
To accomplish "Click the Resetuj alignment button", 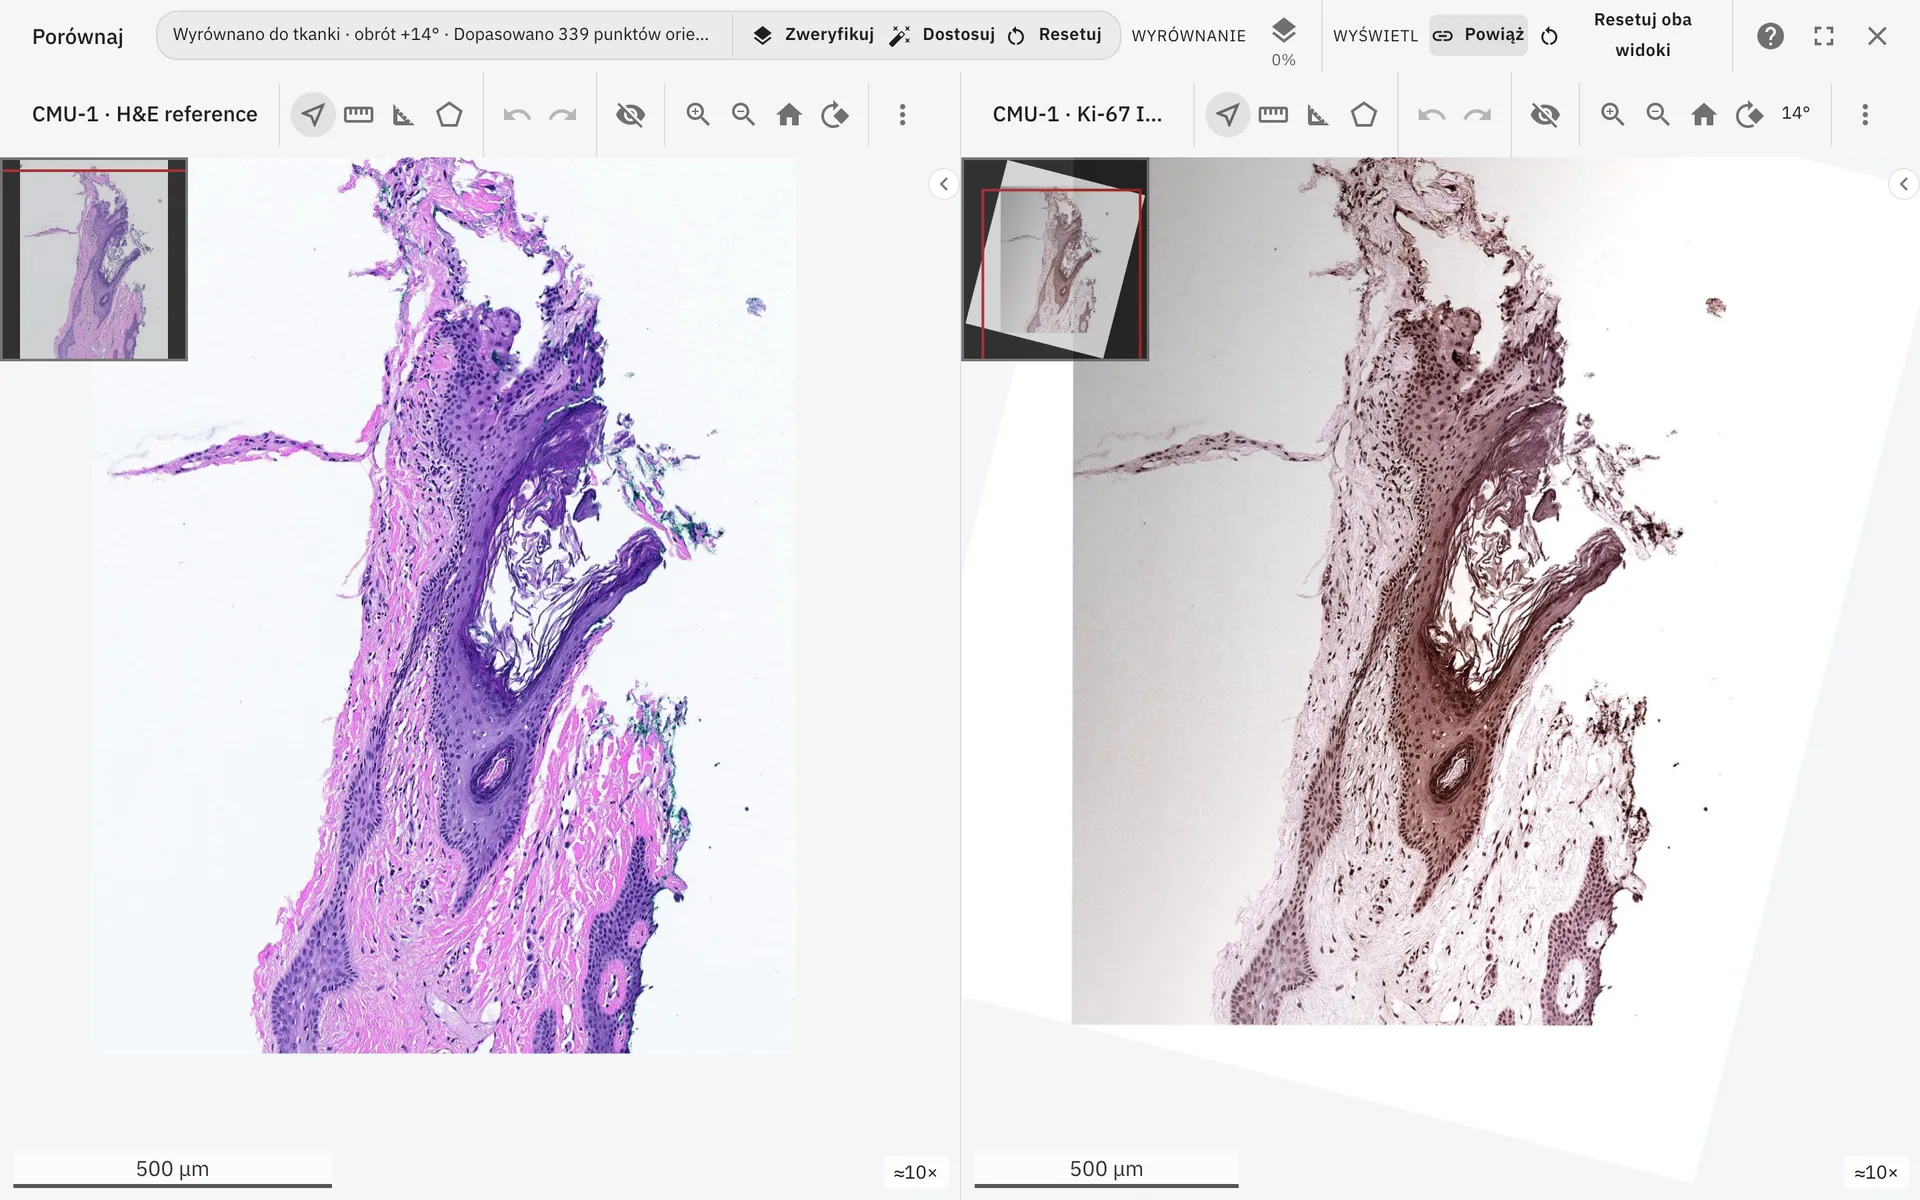I will 1054,35.
